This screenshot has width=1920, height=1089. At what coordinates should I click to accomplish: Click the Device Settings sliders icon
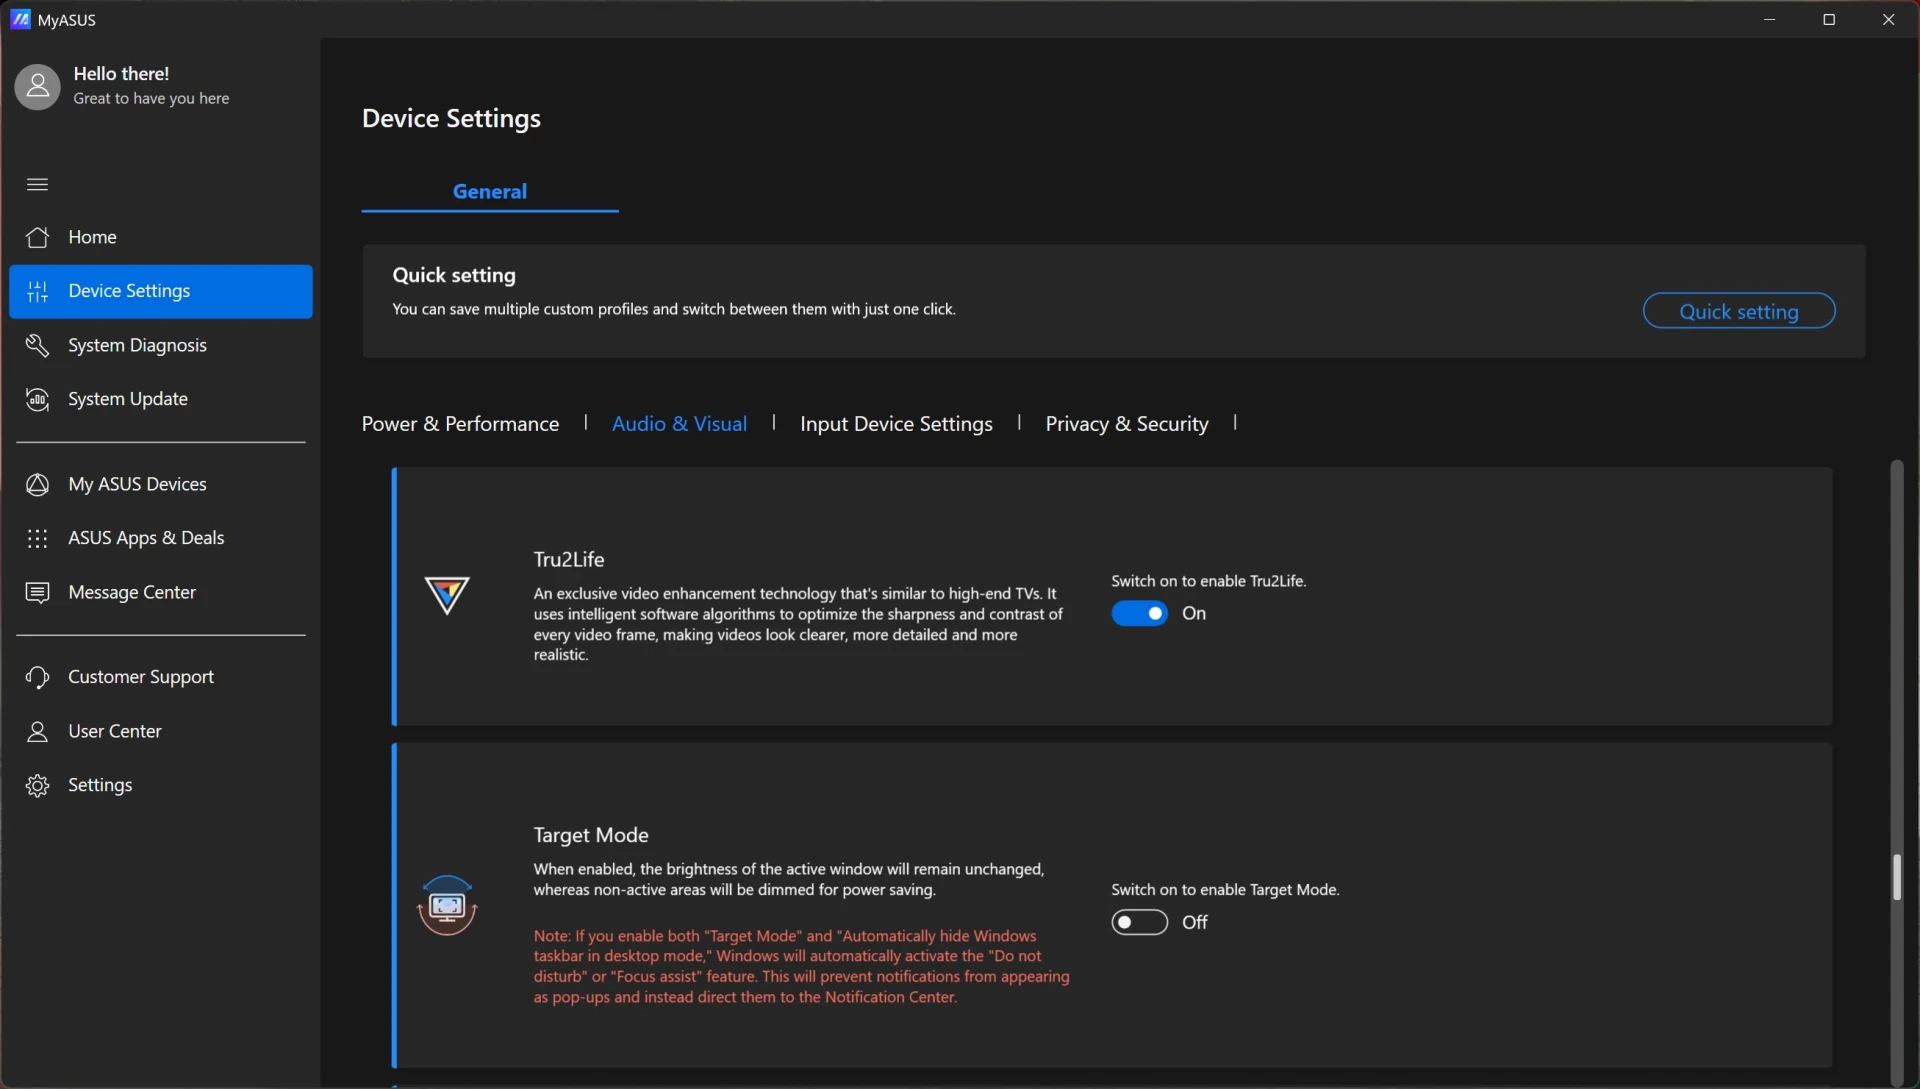click(37, 291)
